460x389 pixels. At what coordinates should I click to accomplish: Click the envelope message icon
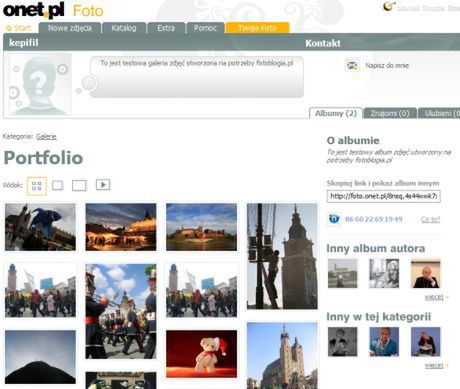352,65
